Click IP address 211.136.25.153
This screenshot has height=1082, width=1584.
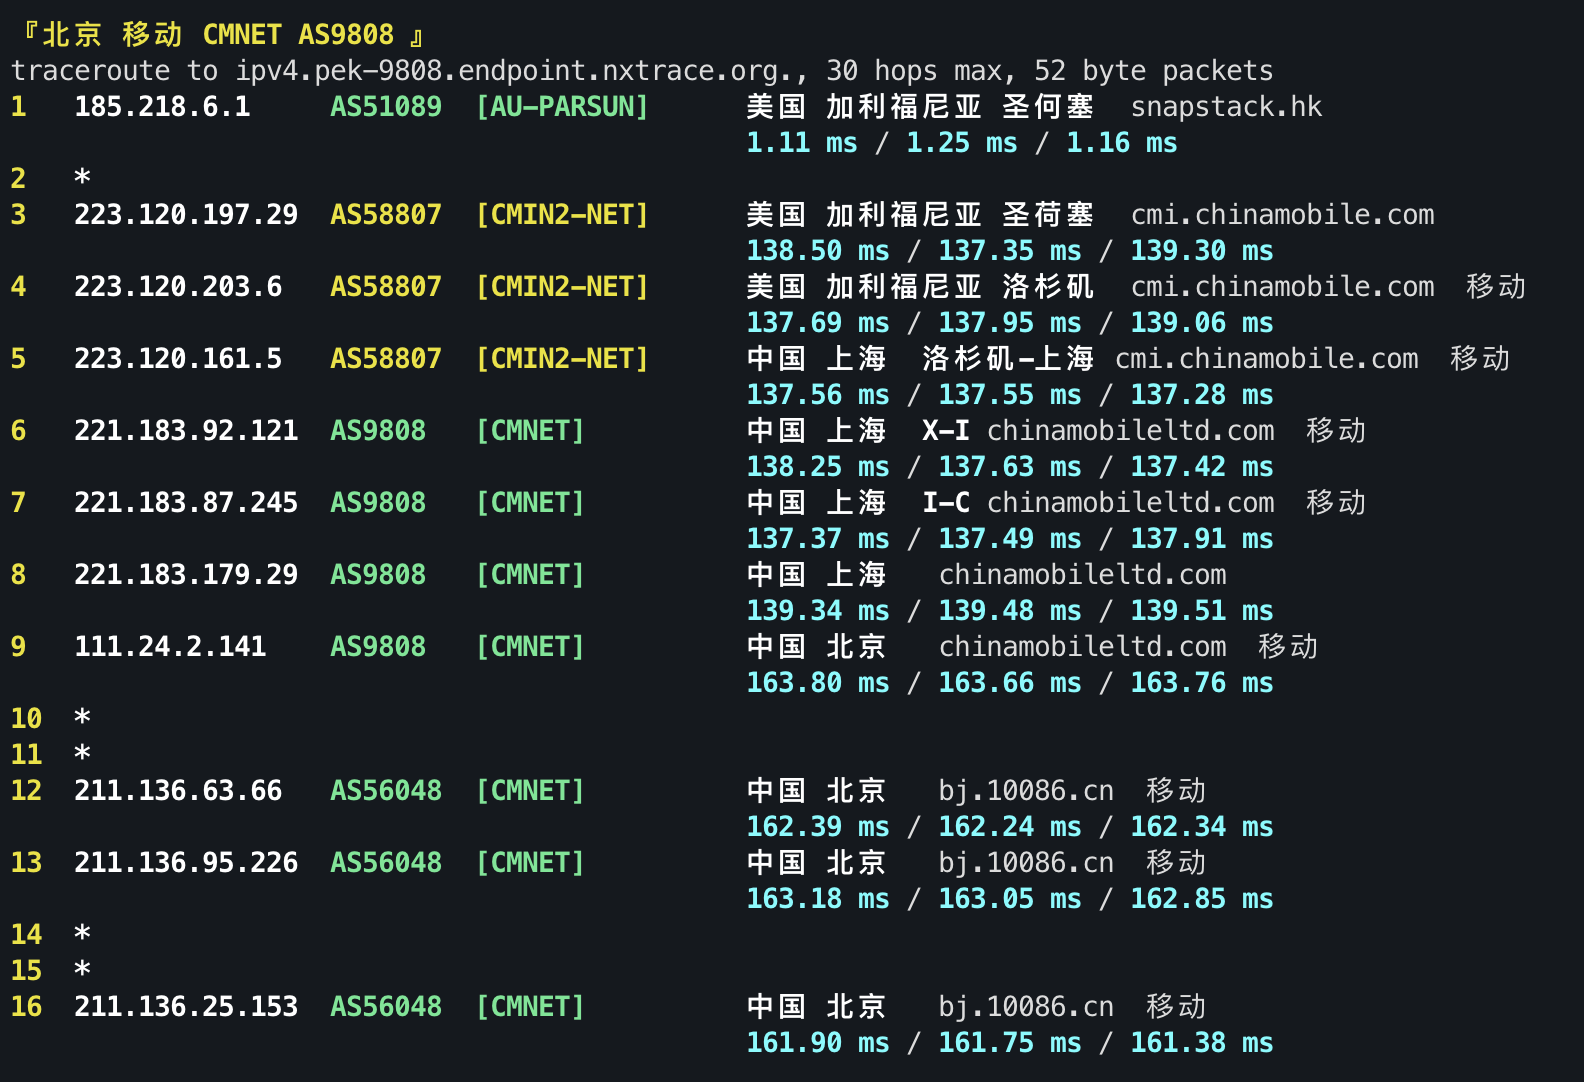click(x=186, y=1007)
